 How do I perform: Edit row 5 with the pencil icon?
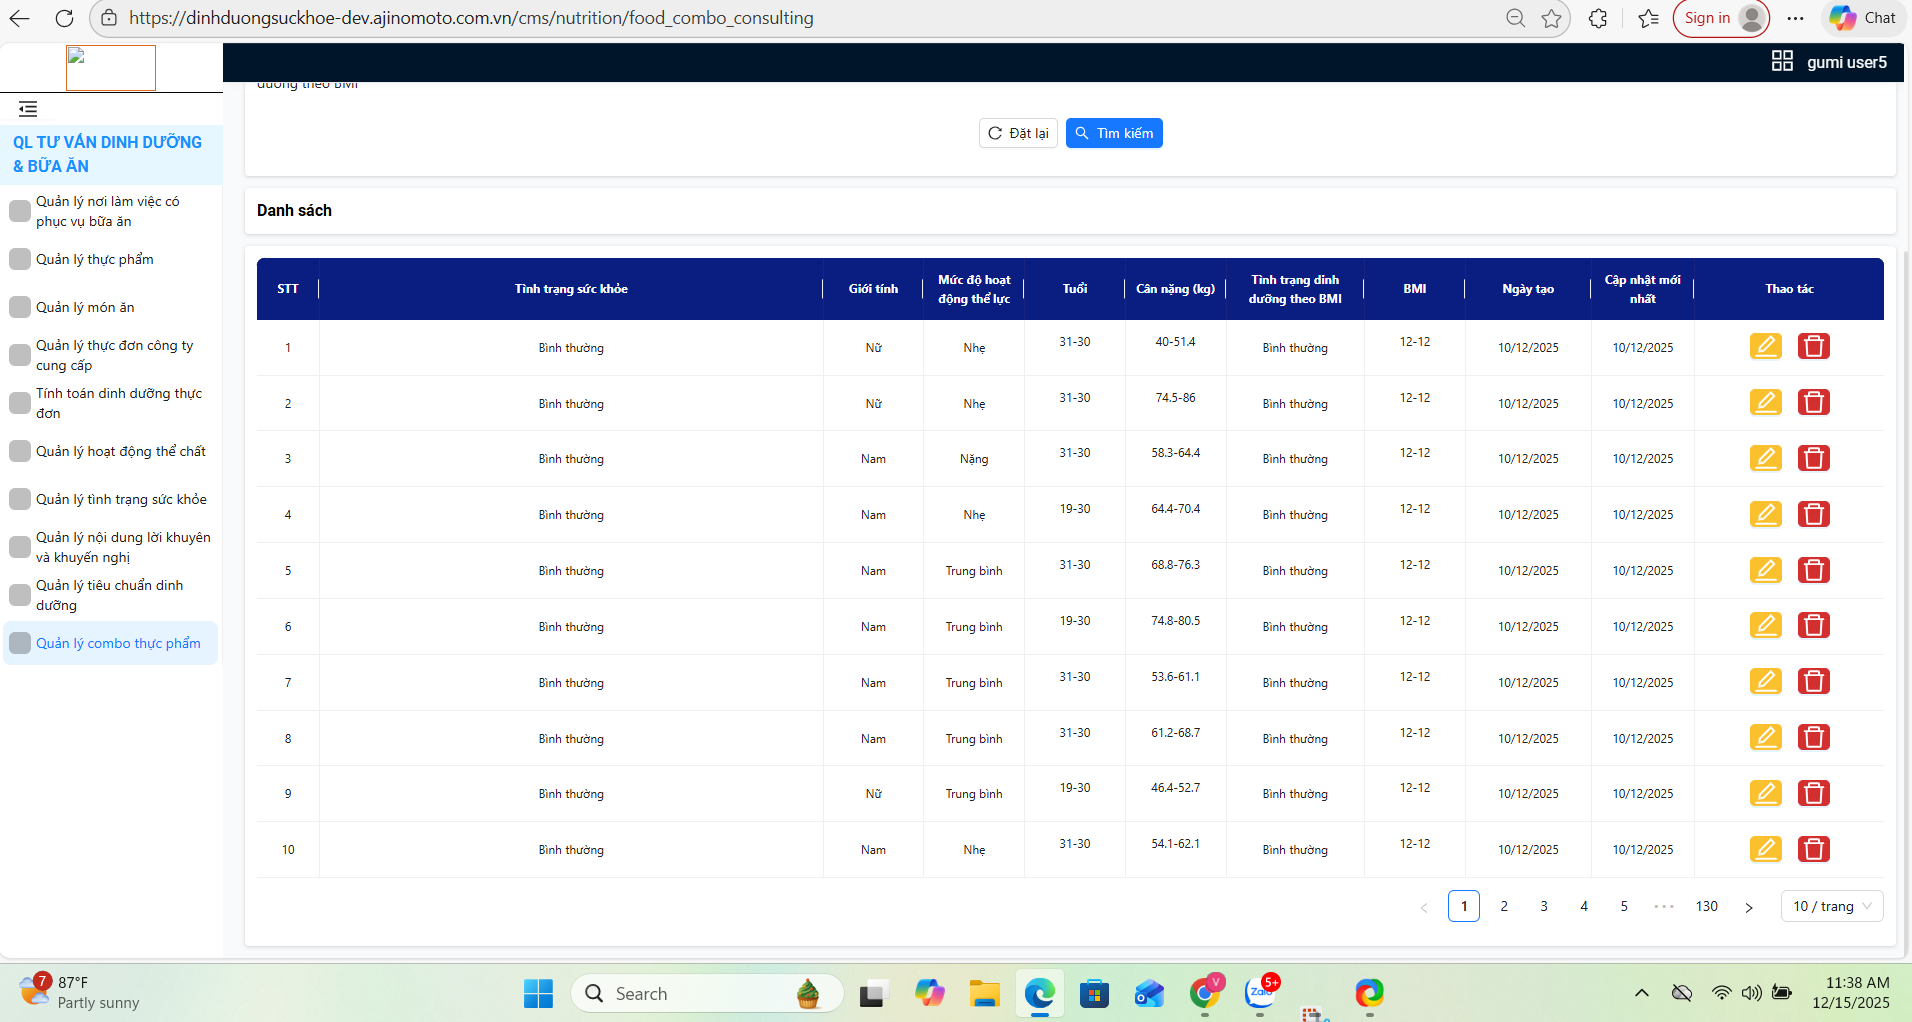coord(1765,571)
